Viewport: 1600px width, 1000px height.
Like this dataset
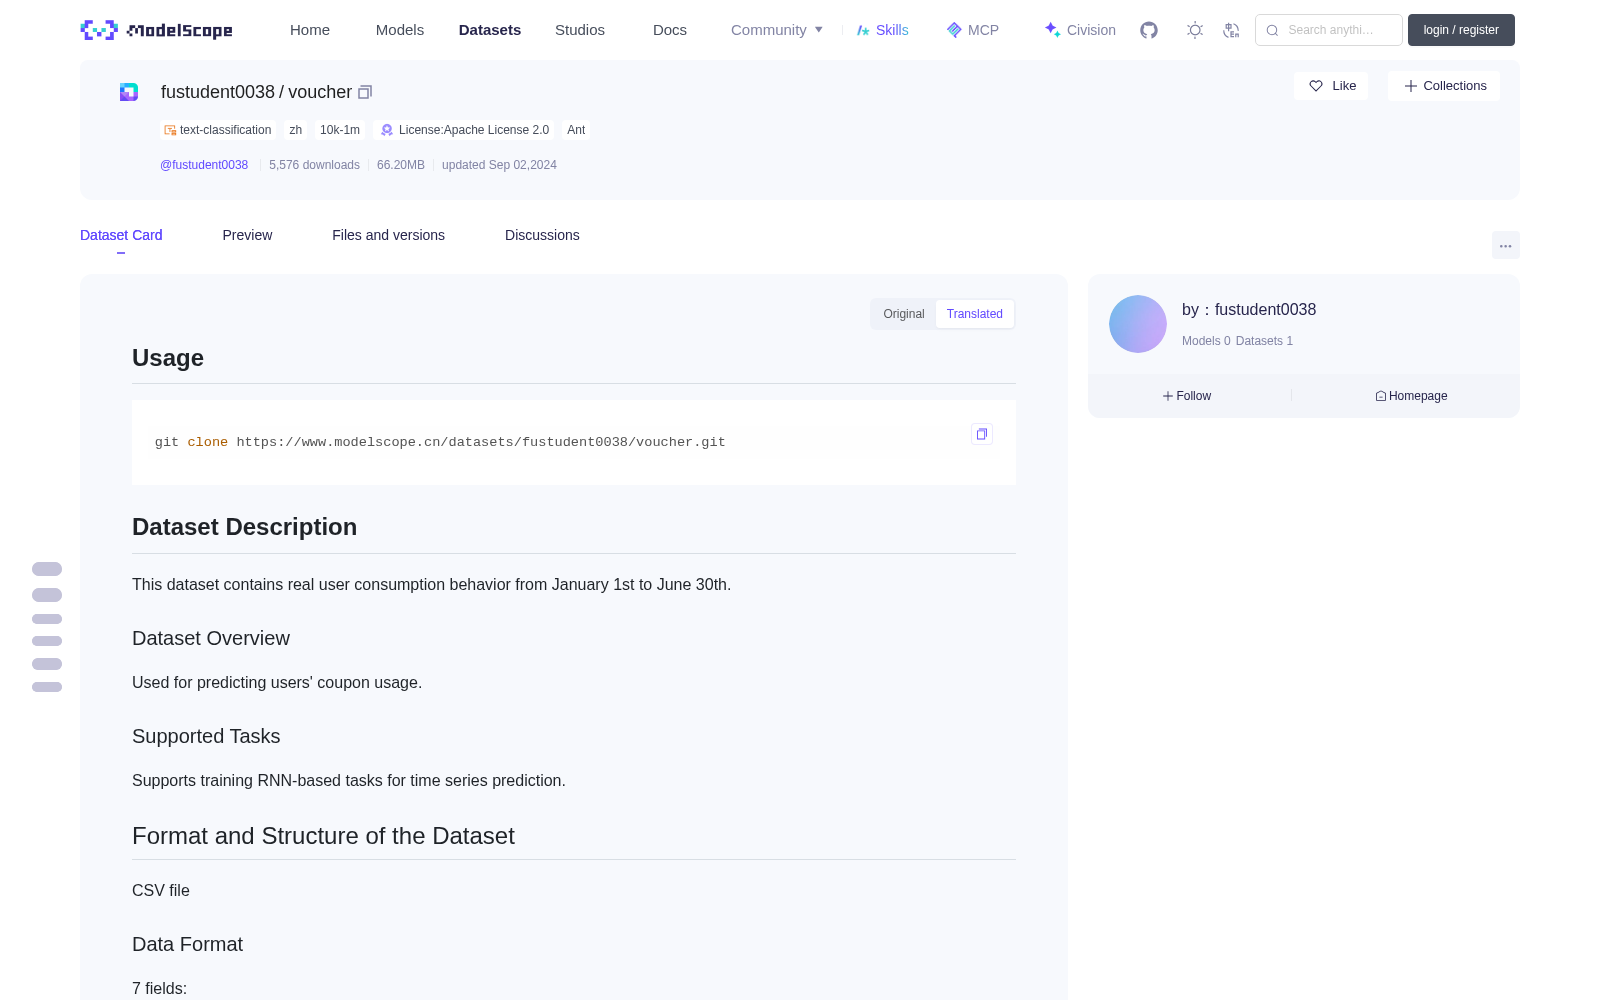[x=1332, y=86]
